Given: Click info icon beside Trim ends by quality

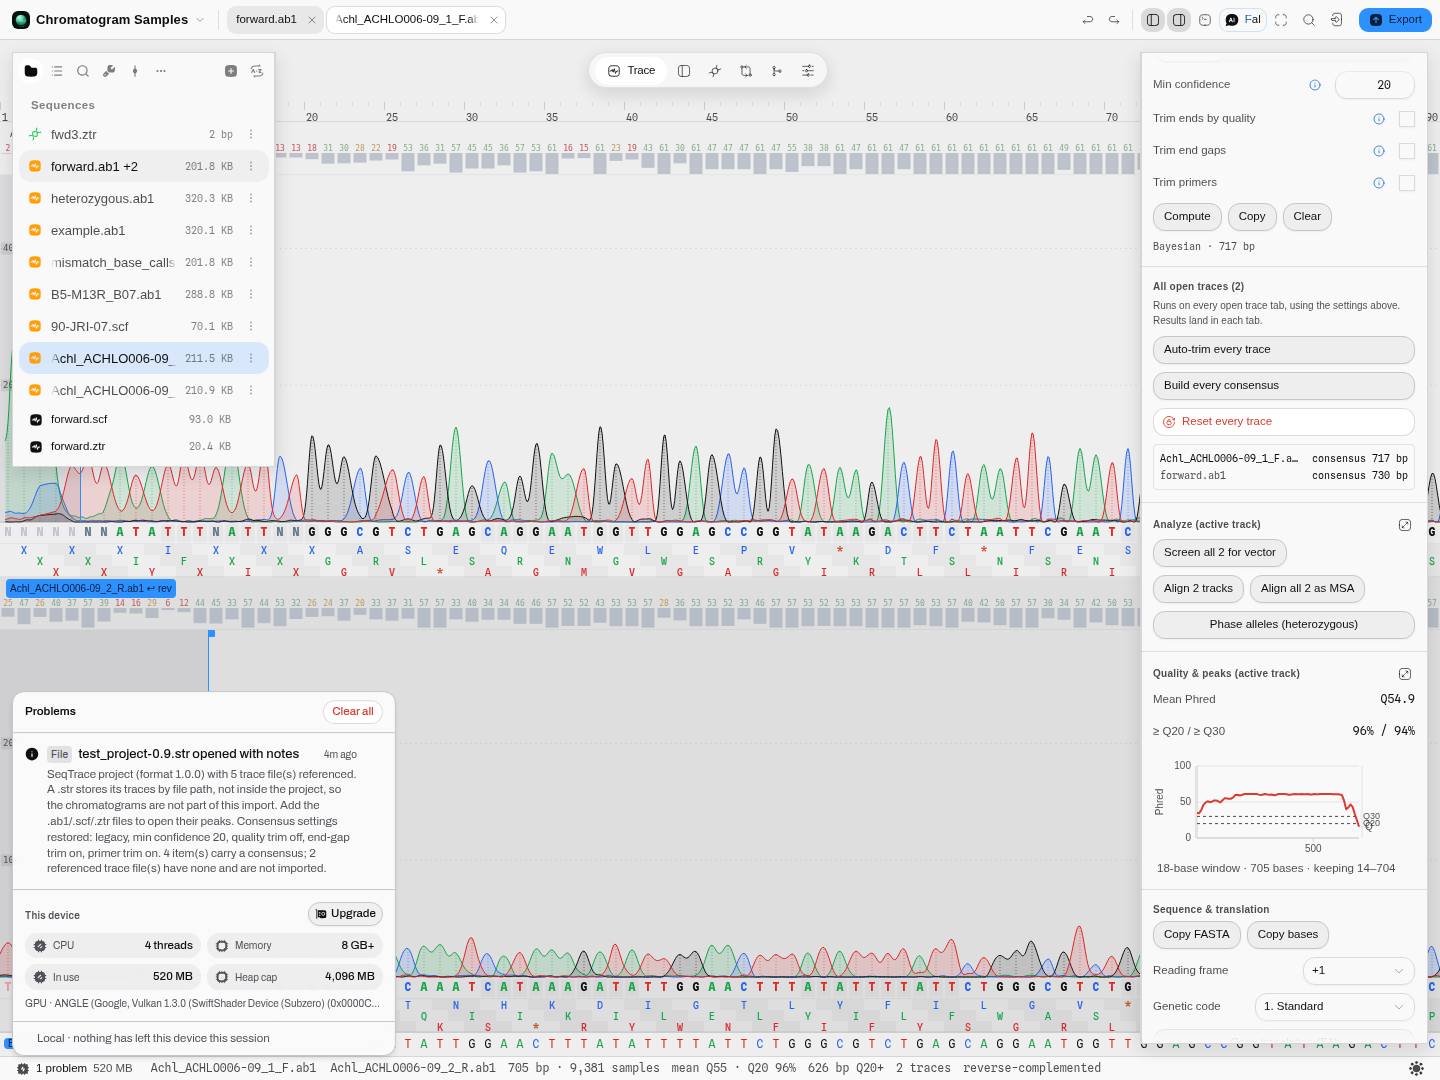Looking at the screenshot, I should (1379, 119).
